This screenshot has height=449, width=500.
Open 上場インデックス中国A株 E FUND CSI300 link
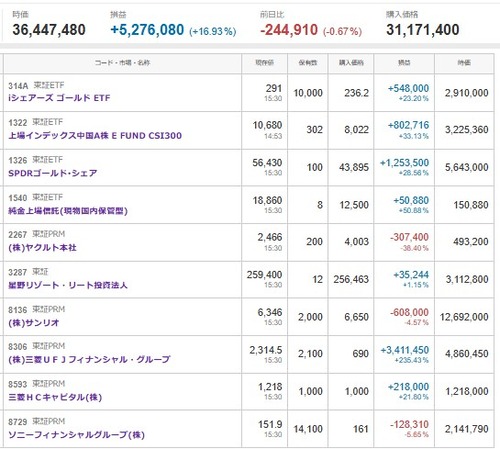[x=95, y=136]
